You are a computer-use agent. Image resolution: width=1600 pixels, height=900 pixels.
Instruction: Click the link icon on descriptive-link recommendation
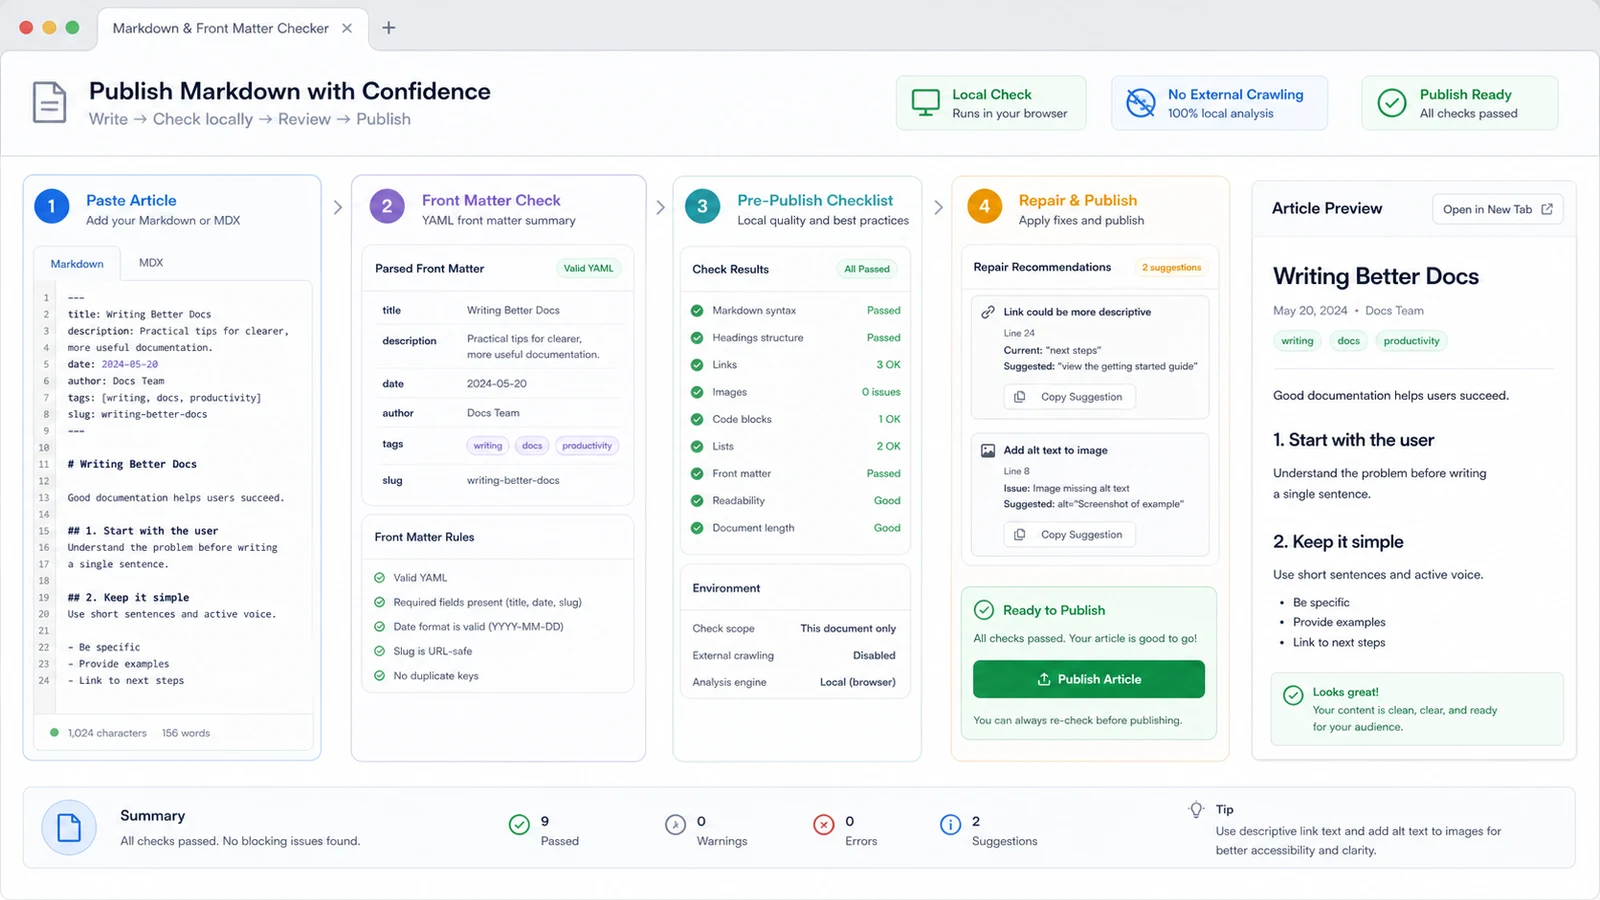click(988, 312)
